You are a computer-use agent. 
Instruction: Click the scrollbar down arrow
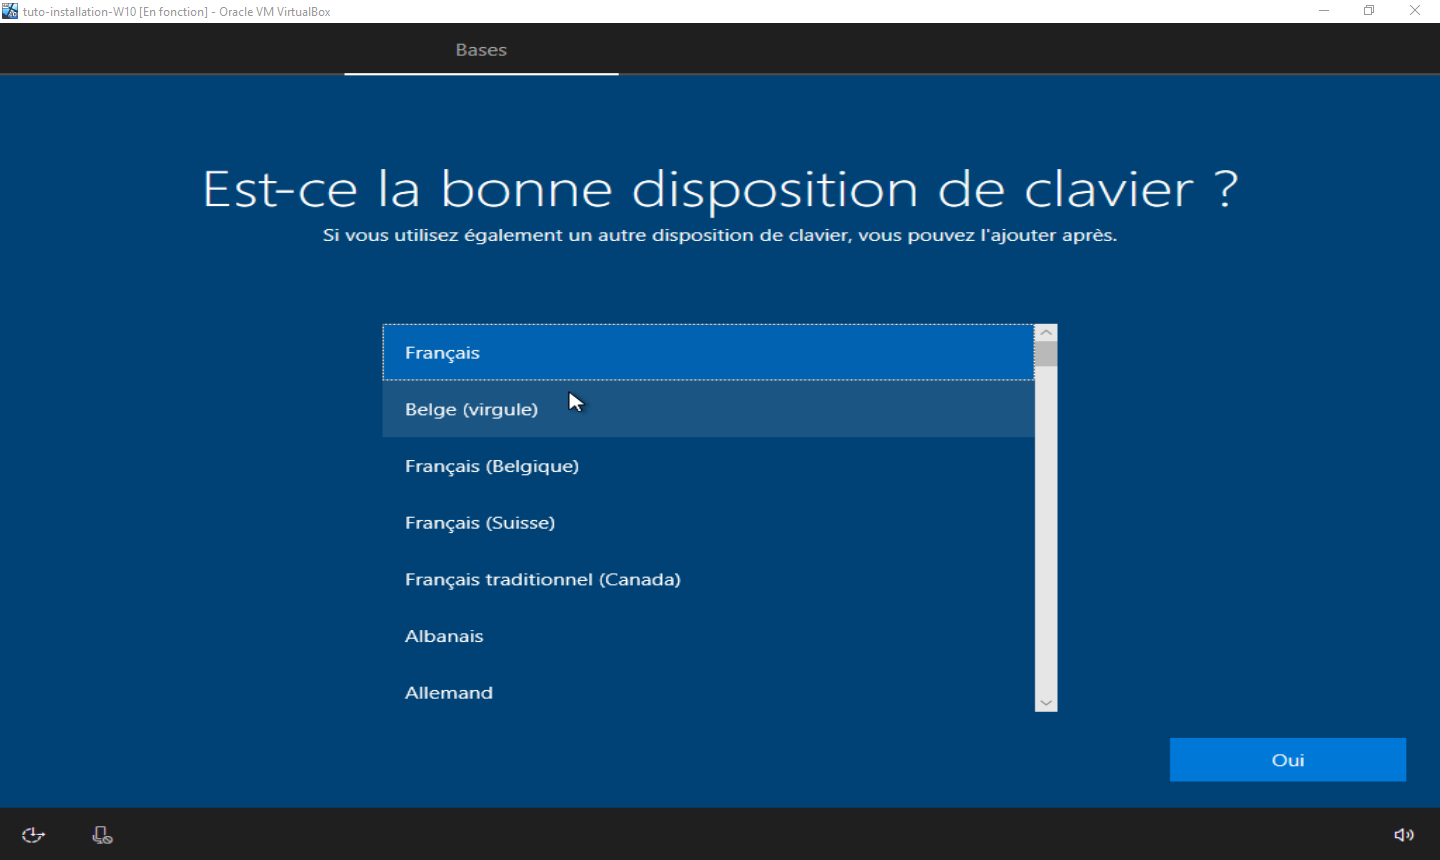1045,702
